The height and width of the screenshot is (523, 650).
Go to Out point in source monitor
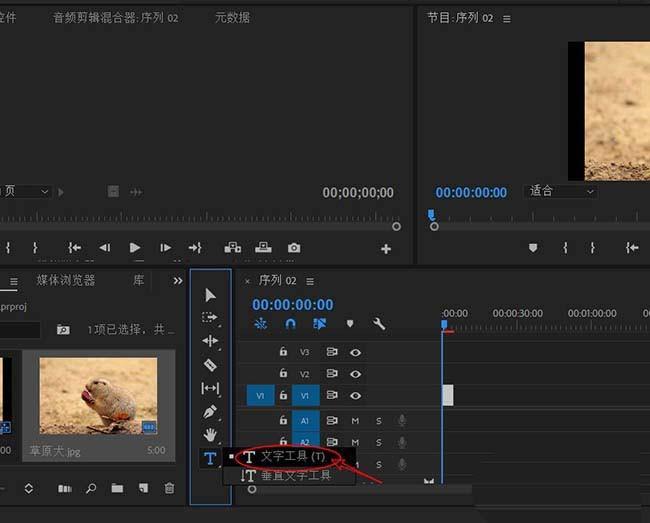pos(195,248)
